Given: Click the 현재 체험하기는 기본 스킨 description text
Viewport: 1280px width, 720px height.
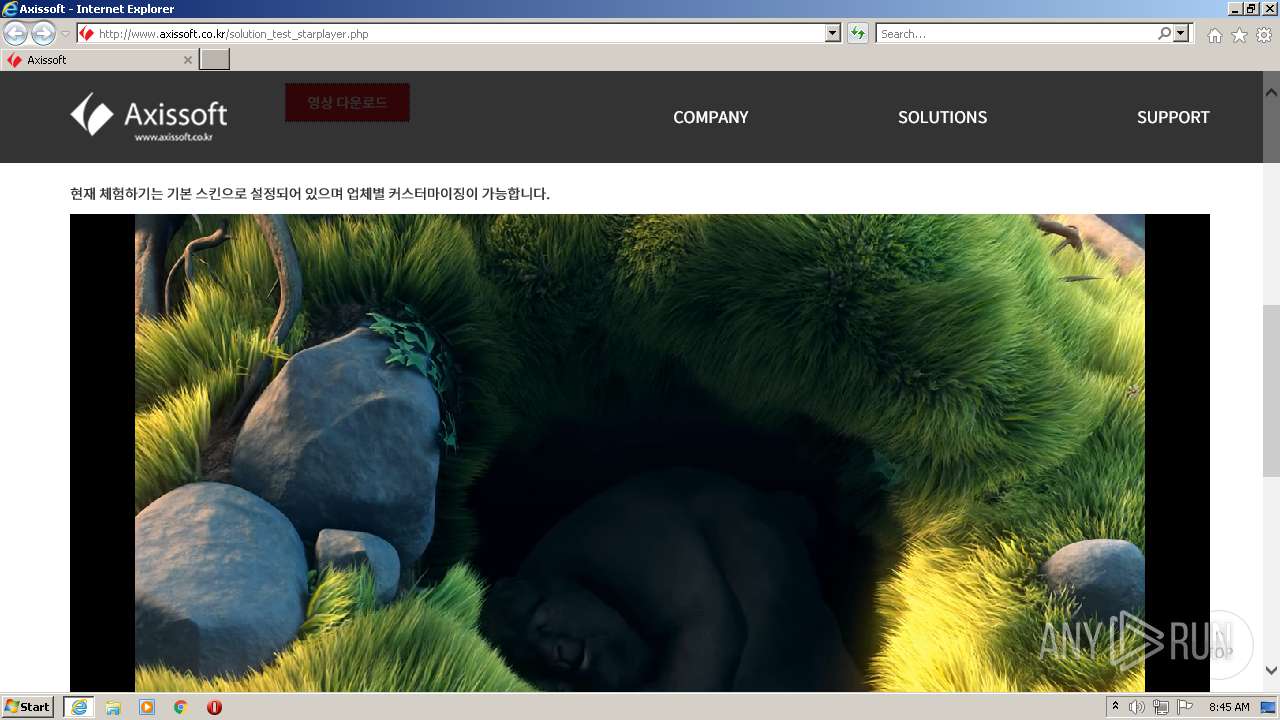Looking at the screenshot, I should 310,193.
